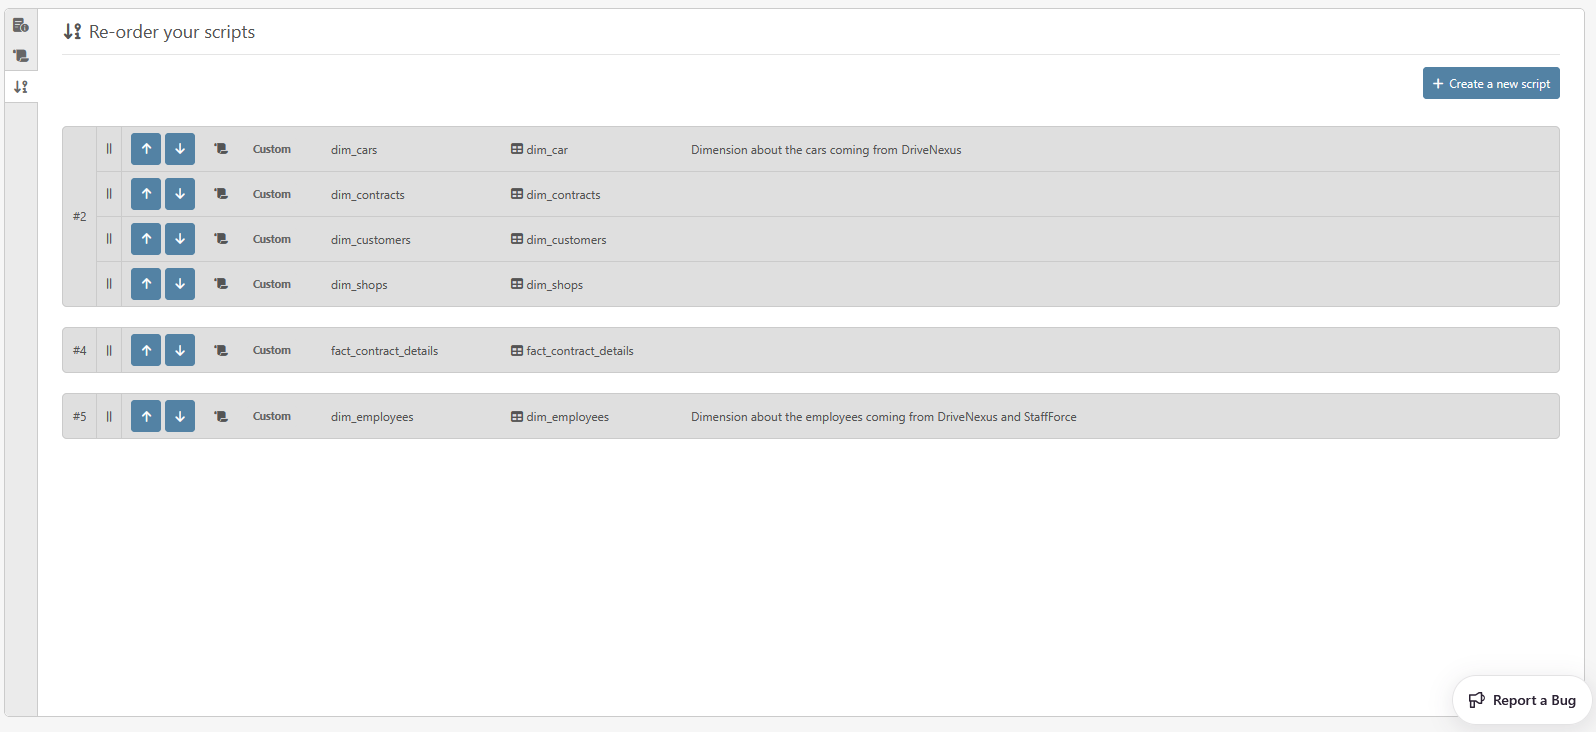The width and height of the screenshot is (1596, 732).
Task: Move dim_contracts script up
Action: point(146,194)
